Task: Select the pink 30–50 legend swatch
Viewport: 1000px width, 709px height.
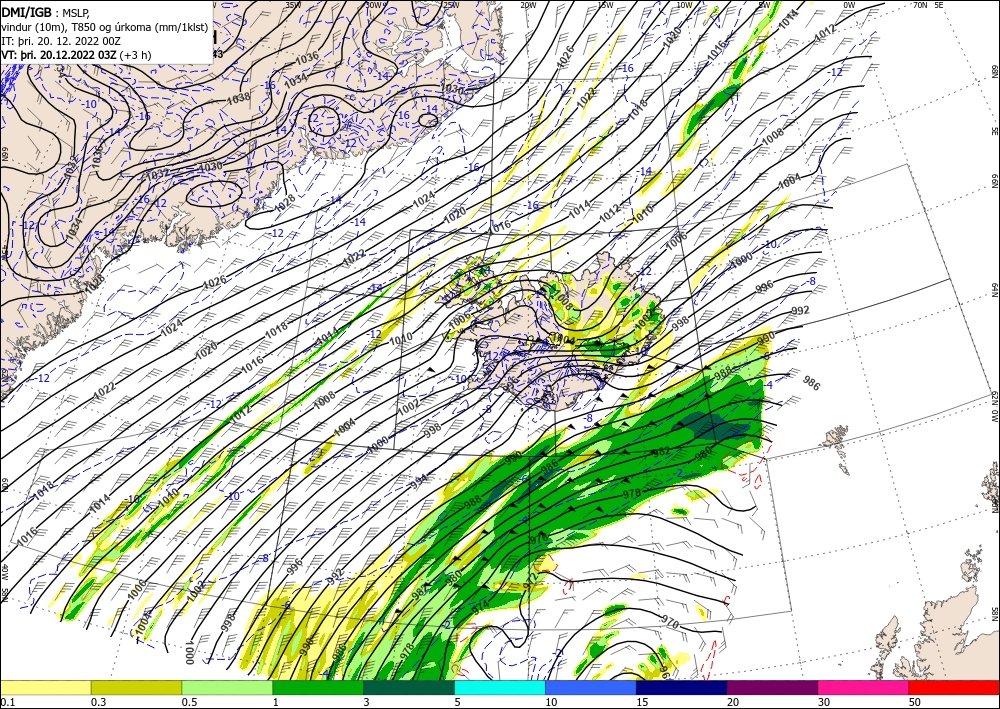Action: click(x=863, y=687)
